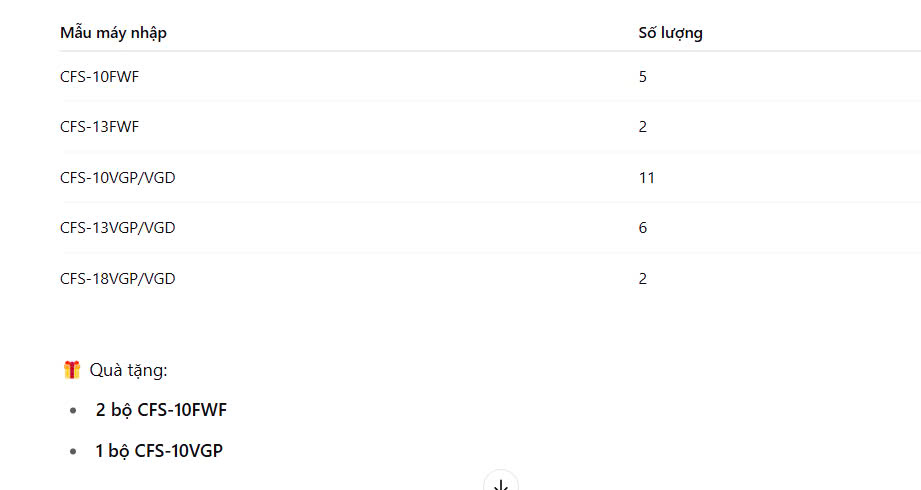Click quantity 2 in the CFS-13FWF row

click(x=643, y=127)
